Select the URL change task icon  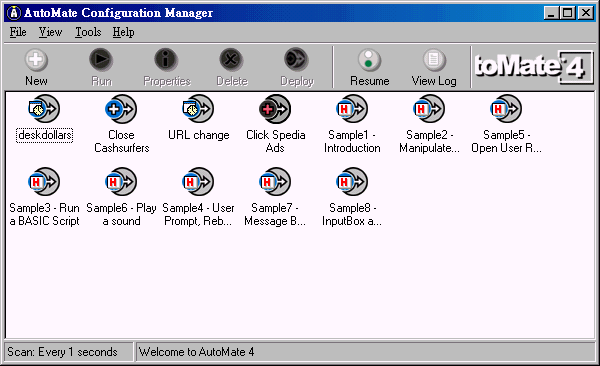[198, 109]
